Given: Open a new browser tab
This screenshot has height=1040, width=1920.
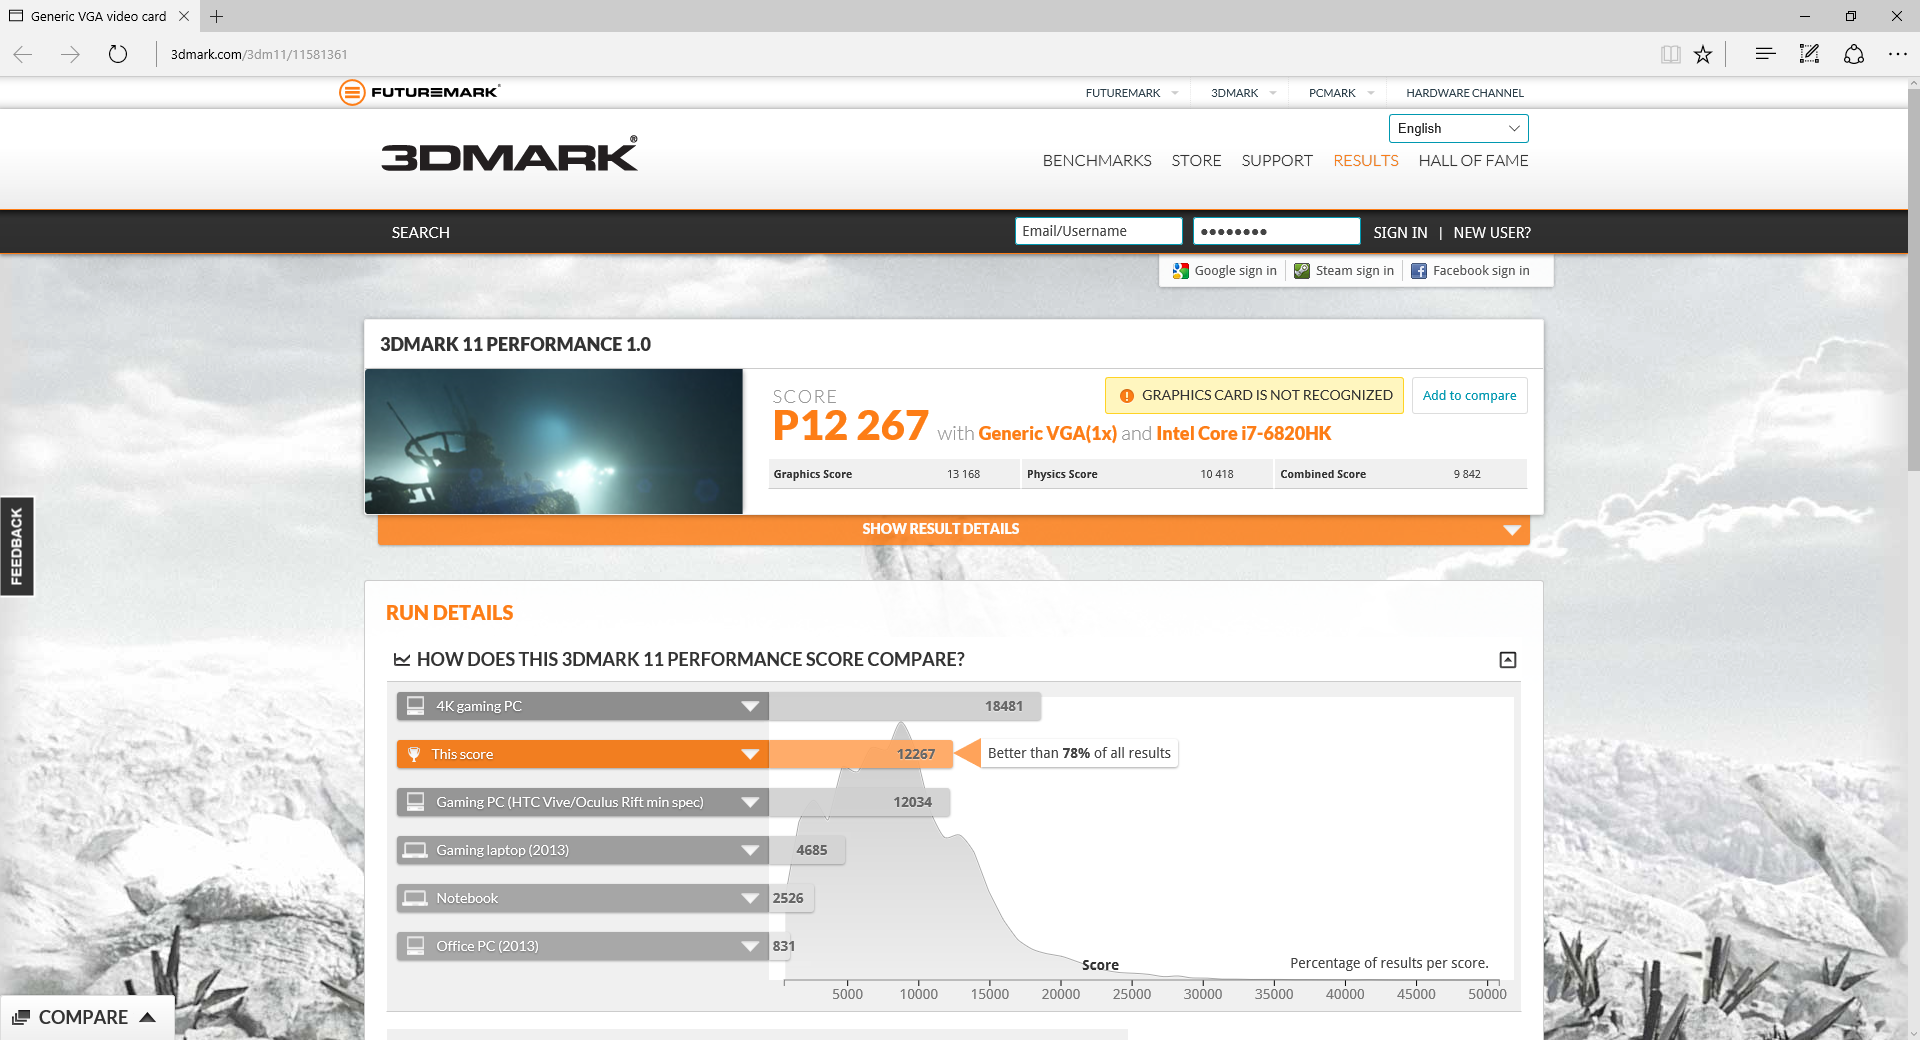Looking at the screenshot, I should (216, 16).
